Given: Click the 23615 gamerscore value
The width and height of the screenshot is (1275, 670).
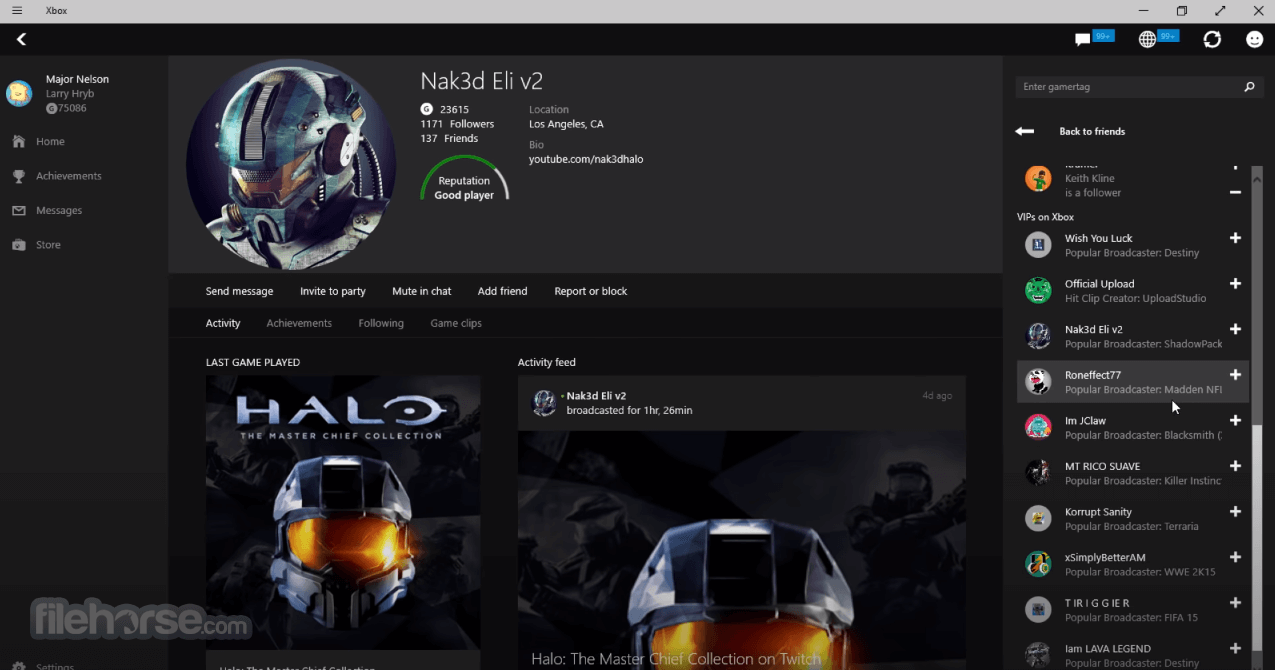Looking at the screenshot, I should click(454, 110).
